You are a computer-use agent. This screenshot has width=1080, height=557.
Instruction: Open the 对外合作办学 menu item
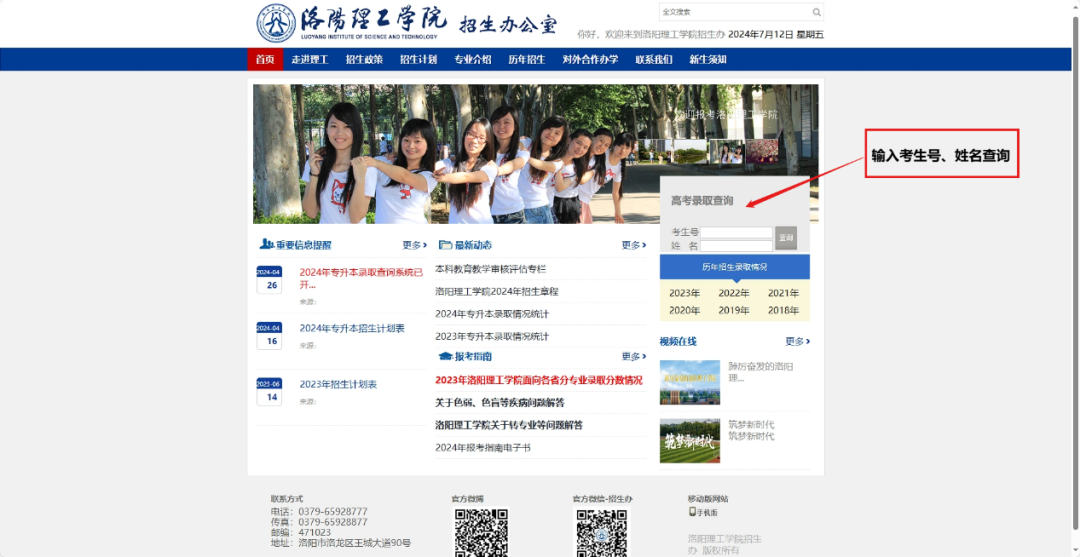coord(590,59)
